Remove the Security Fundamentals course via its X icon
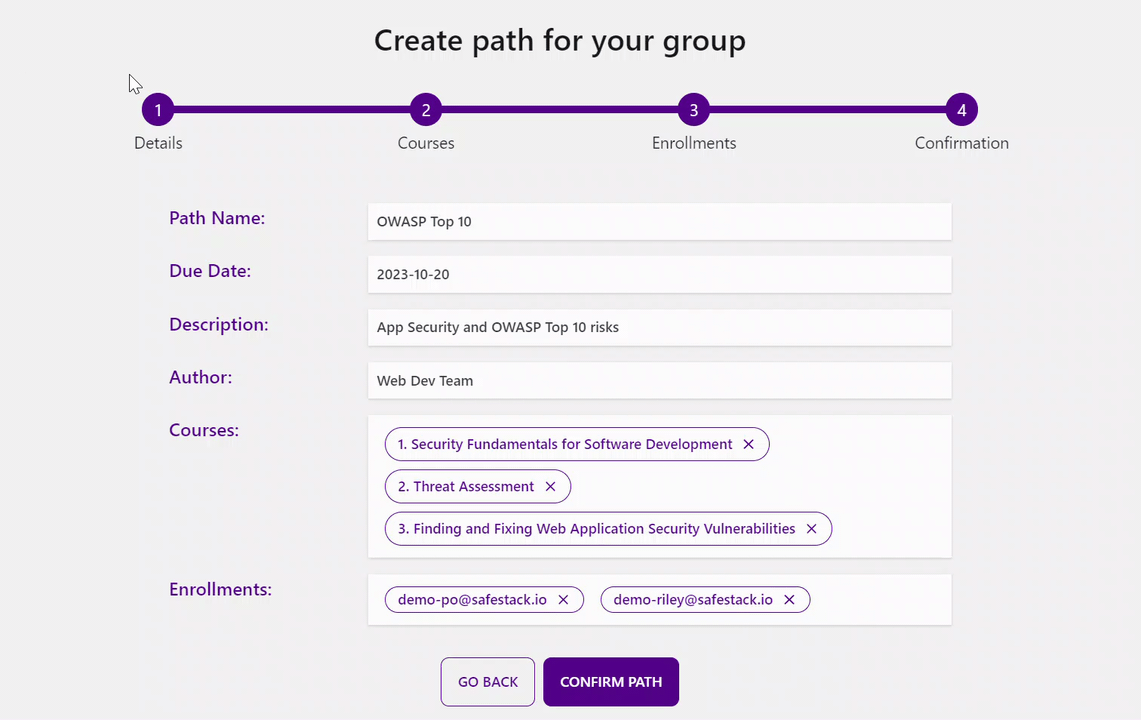This screenshot has width=1141, height=720. 748,444
